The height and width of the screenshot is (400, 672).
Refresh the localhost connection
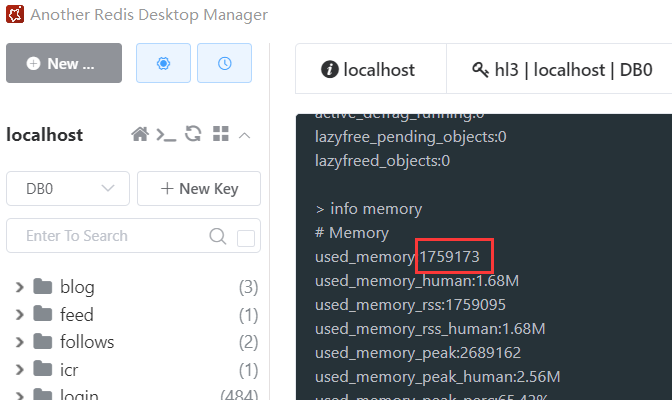pyautogui.click(x=194, y=135)
